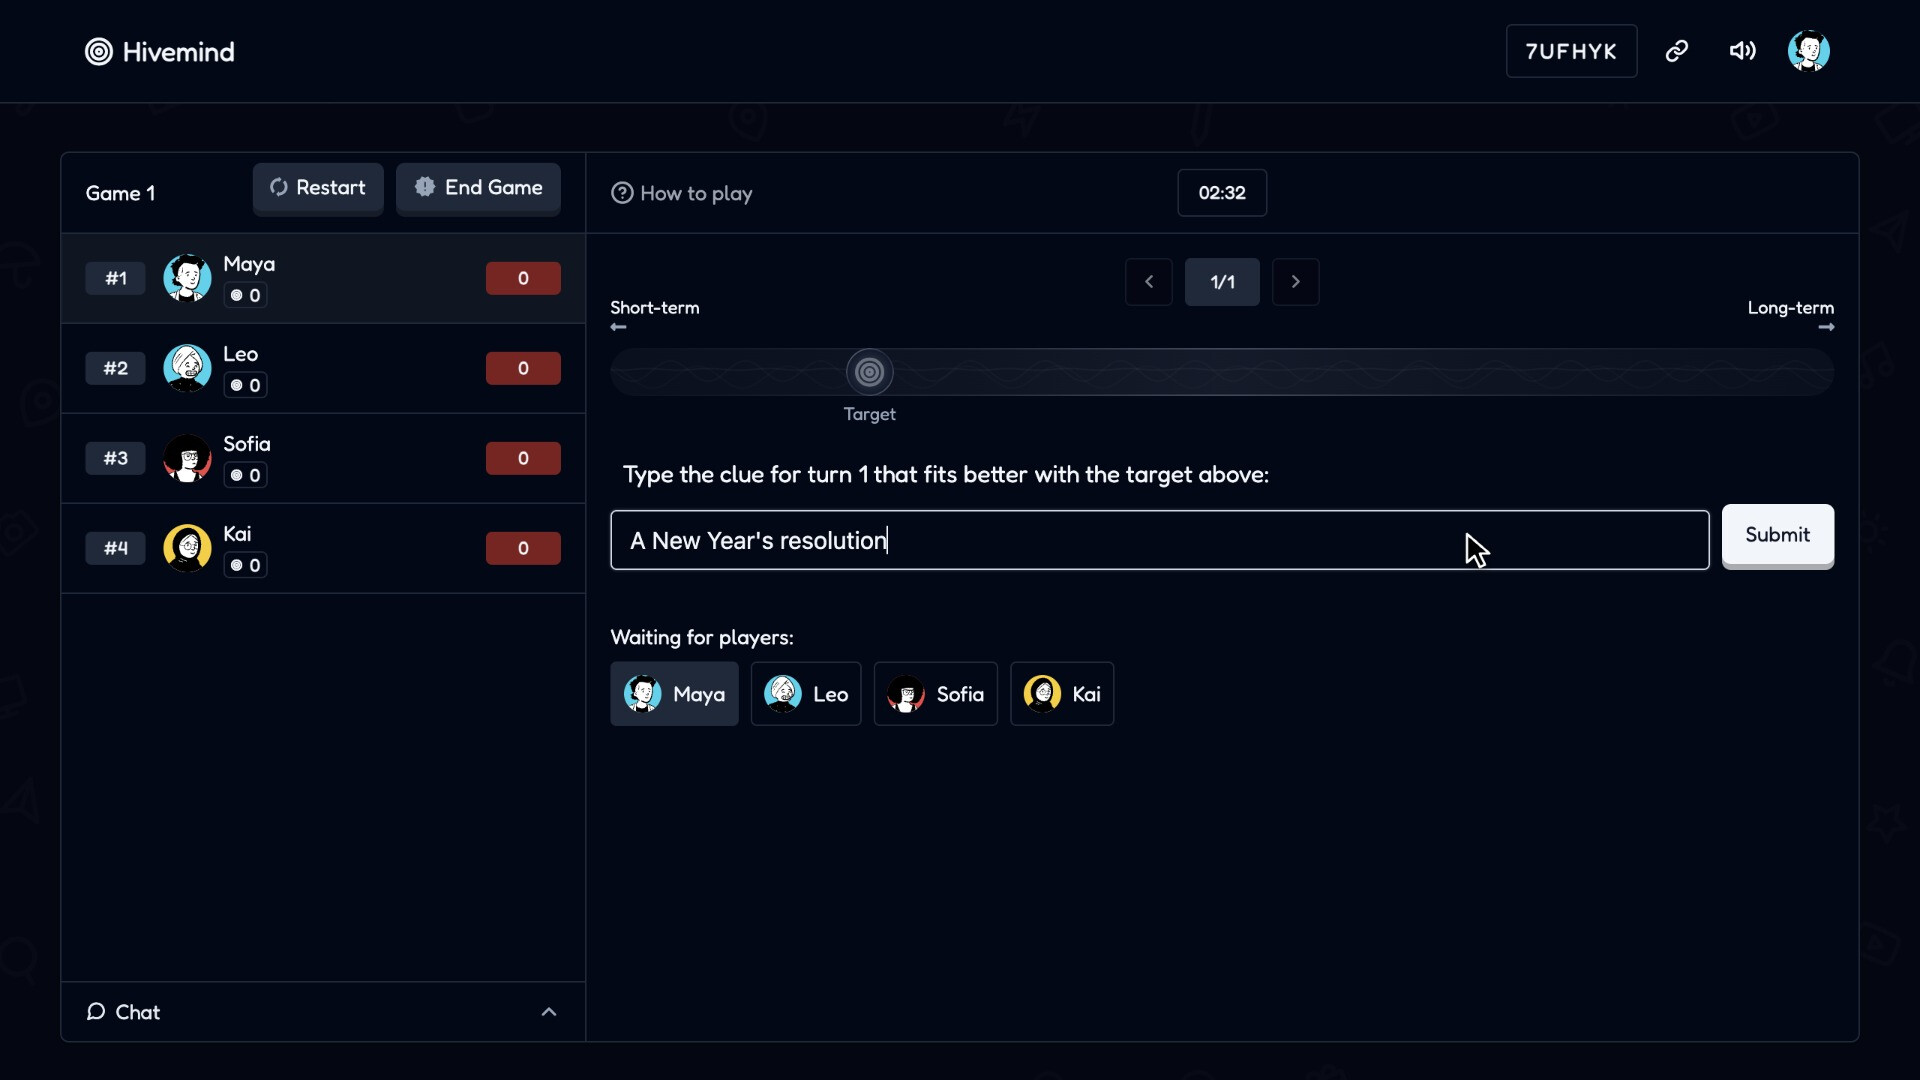
Task: Select Maya in the waiting players list
Action: [x=675, y=694]
